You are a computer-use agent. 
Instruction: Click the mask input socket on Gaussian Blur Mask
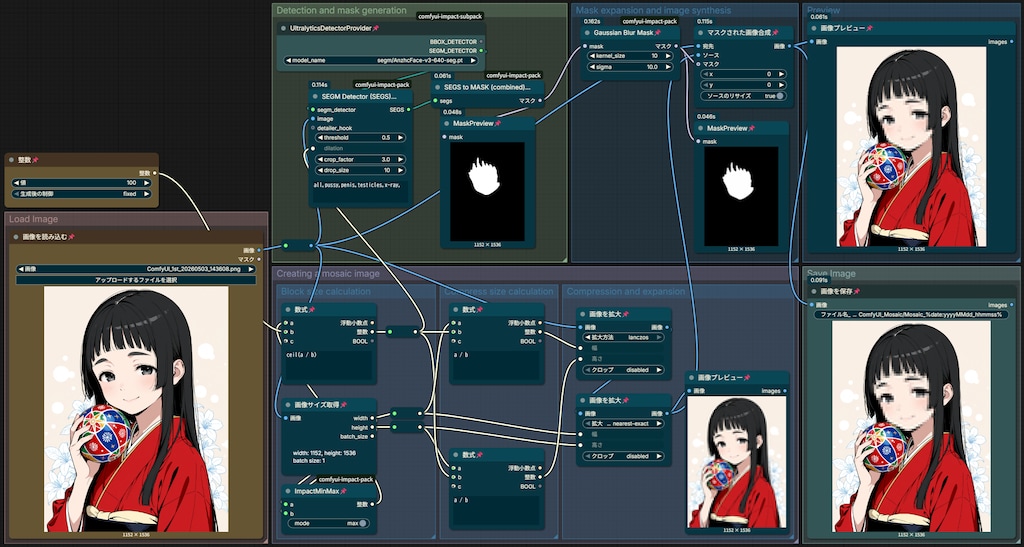click(x=584, y=46)
